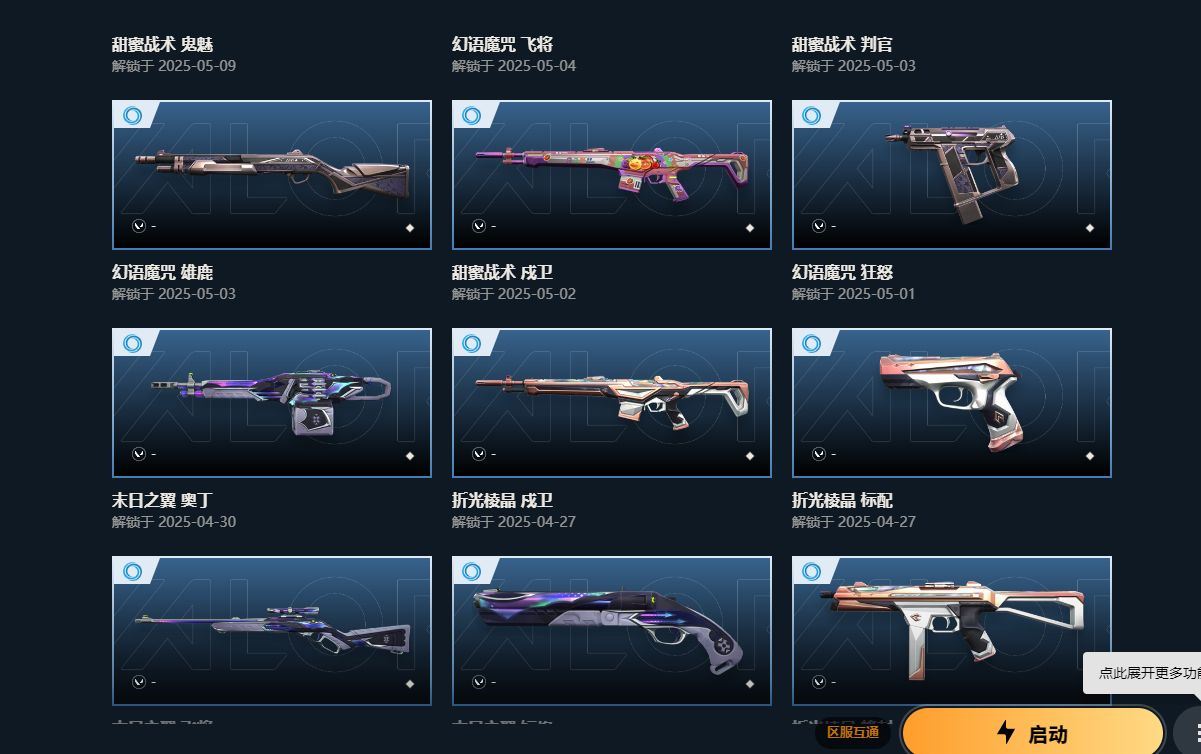Click the ring badge on the 甜蜜战术 戍卫 card
1201x754 pixels.
(472, 115)
